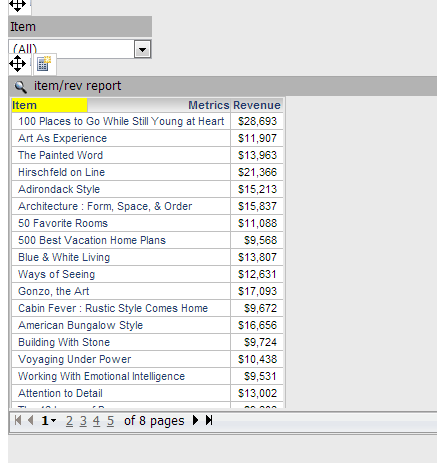Image resolution: width=437 pixels, height=463 pixels.
Task: Select the yellow Item column header
Action: pyautogui.click(x=49, y=105)
